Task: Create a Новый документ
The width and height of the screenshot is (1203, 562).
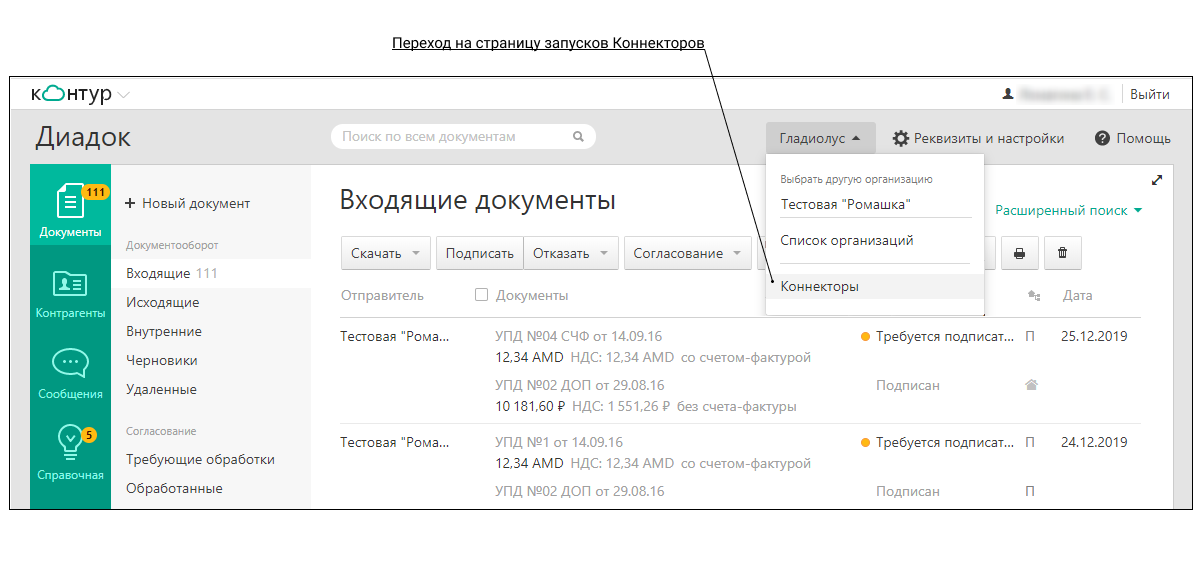Action: pyautogui.click(x=187, y=203)
